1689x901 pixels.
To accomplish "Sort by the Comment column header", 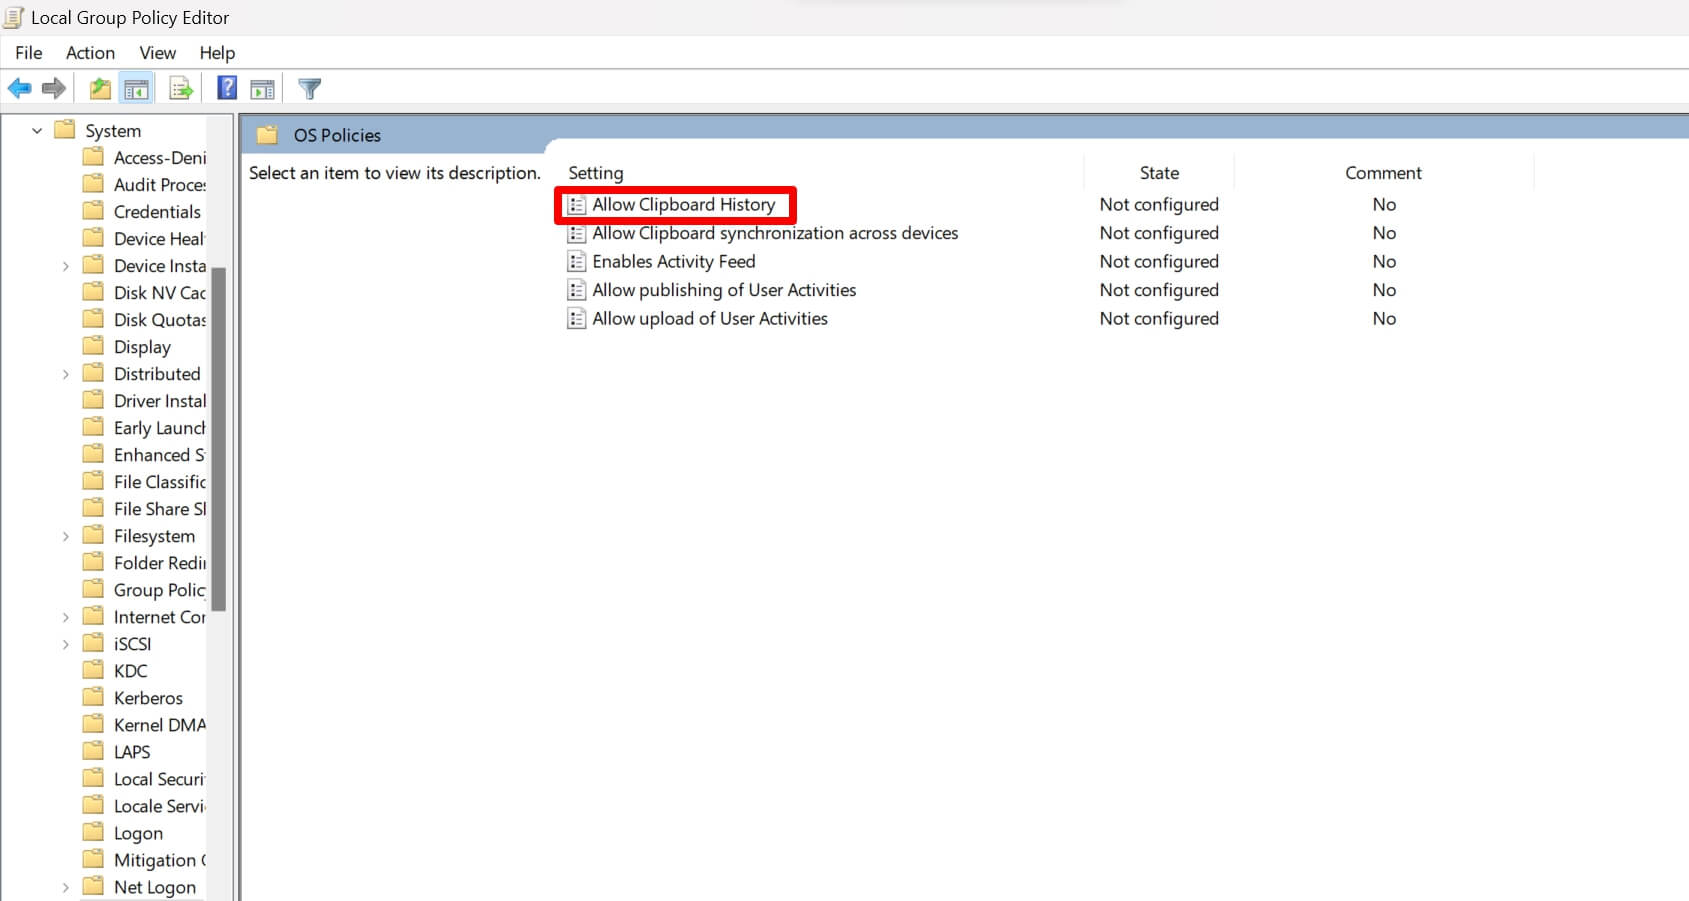I will pos(1383,173).
